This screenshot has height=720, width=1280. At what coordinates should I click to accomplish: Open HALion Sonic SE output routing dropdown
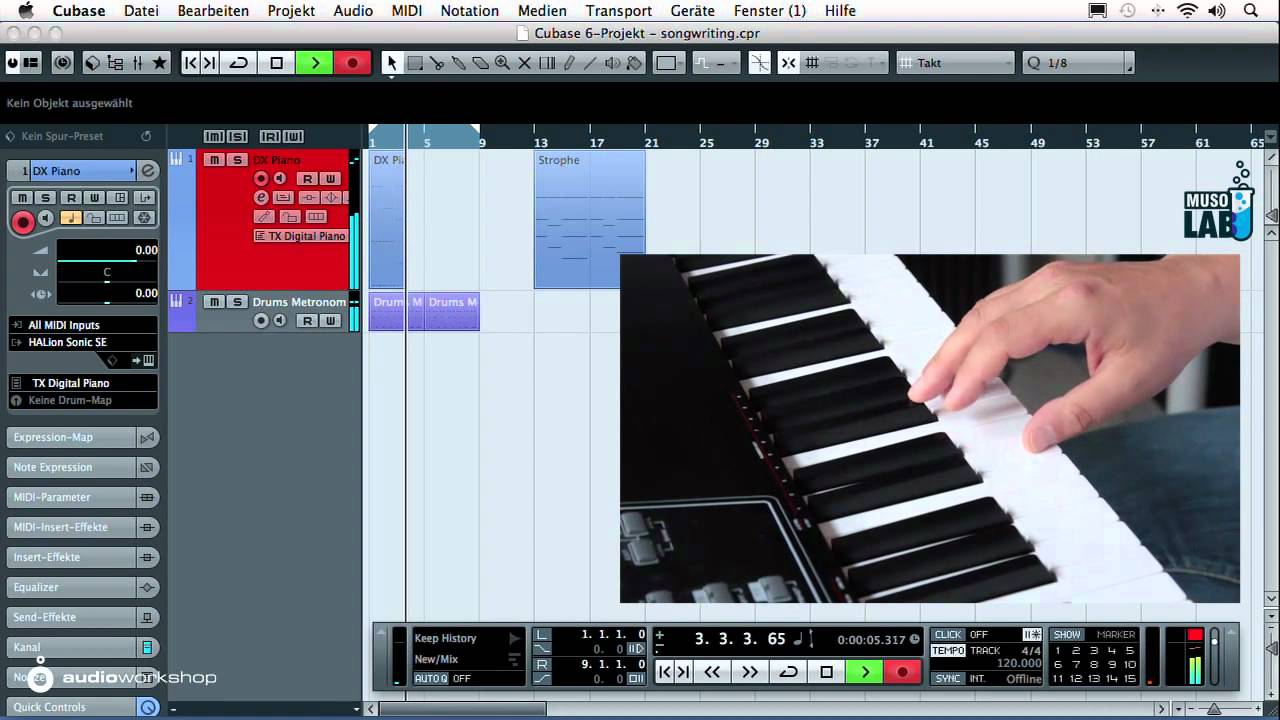point(83,342)
